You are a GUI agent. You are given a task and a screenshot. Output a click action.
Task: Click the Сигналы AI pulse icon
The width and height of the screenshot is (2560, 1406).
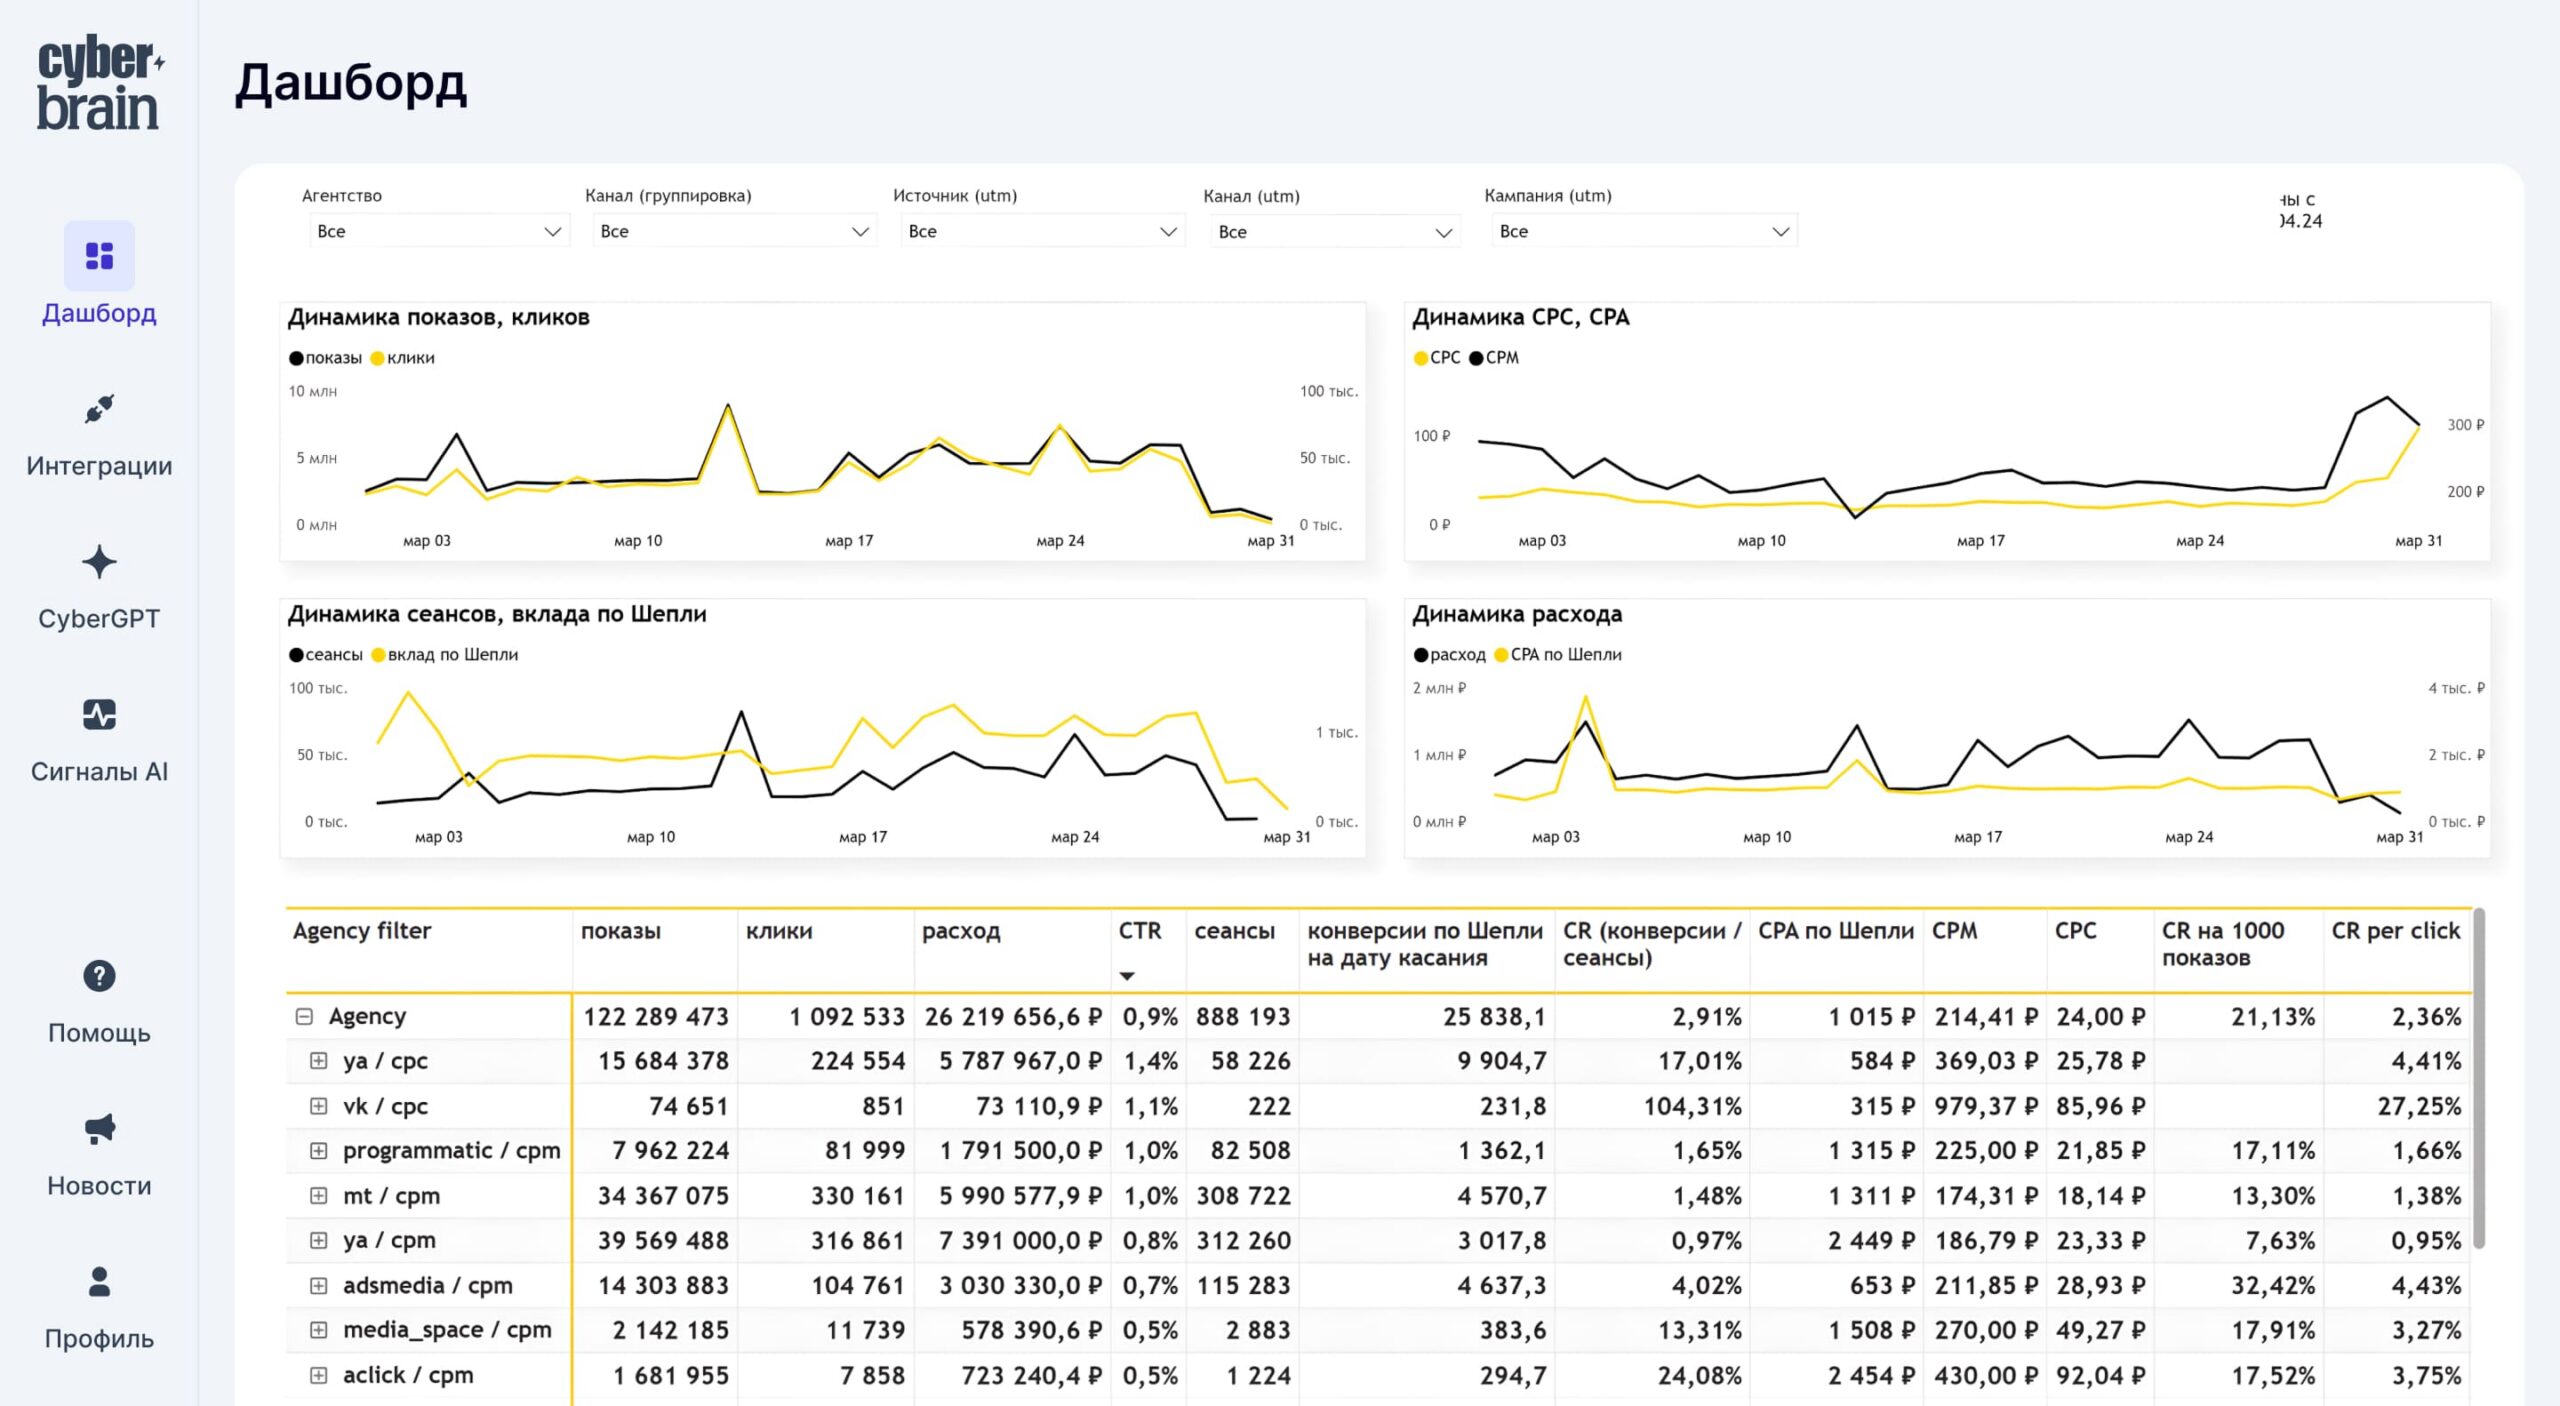pos(99,715)
